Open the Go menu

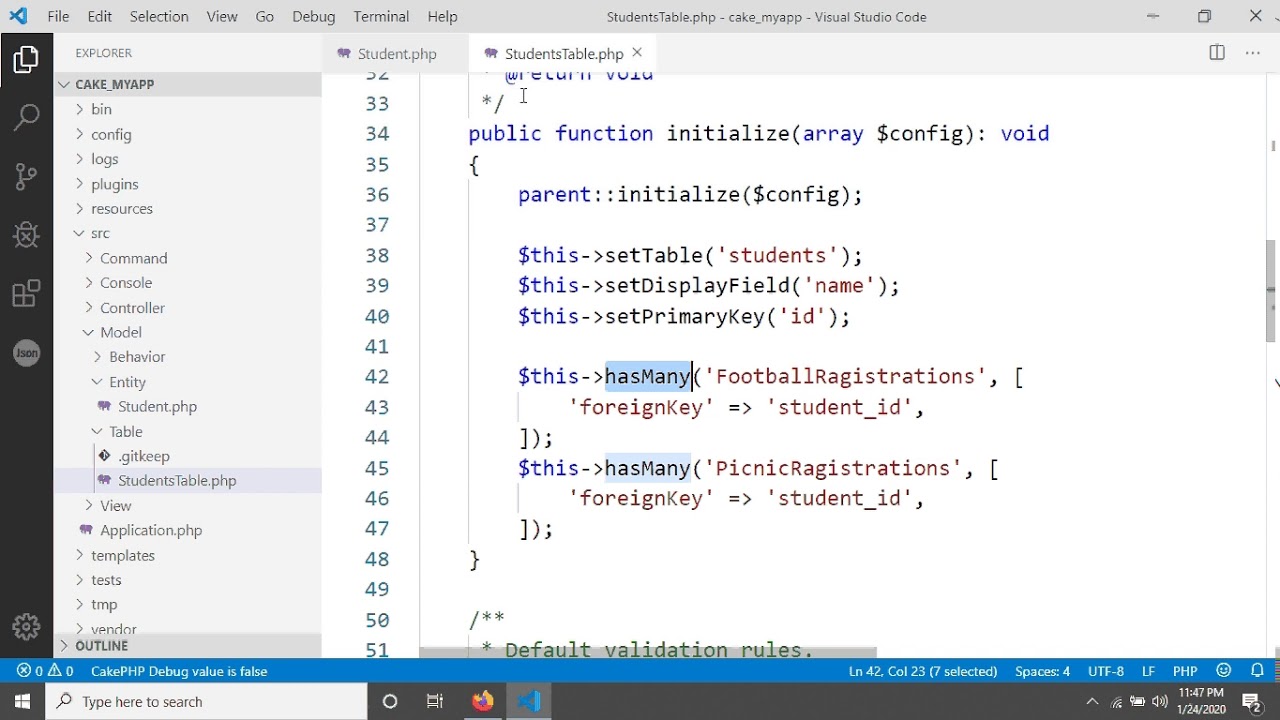pos(265,16)
